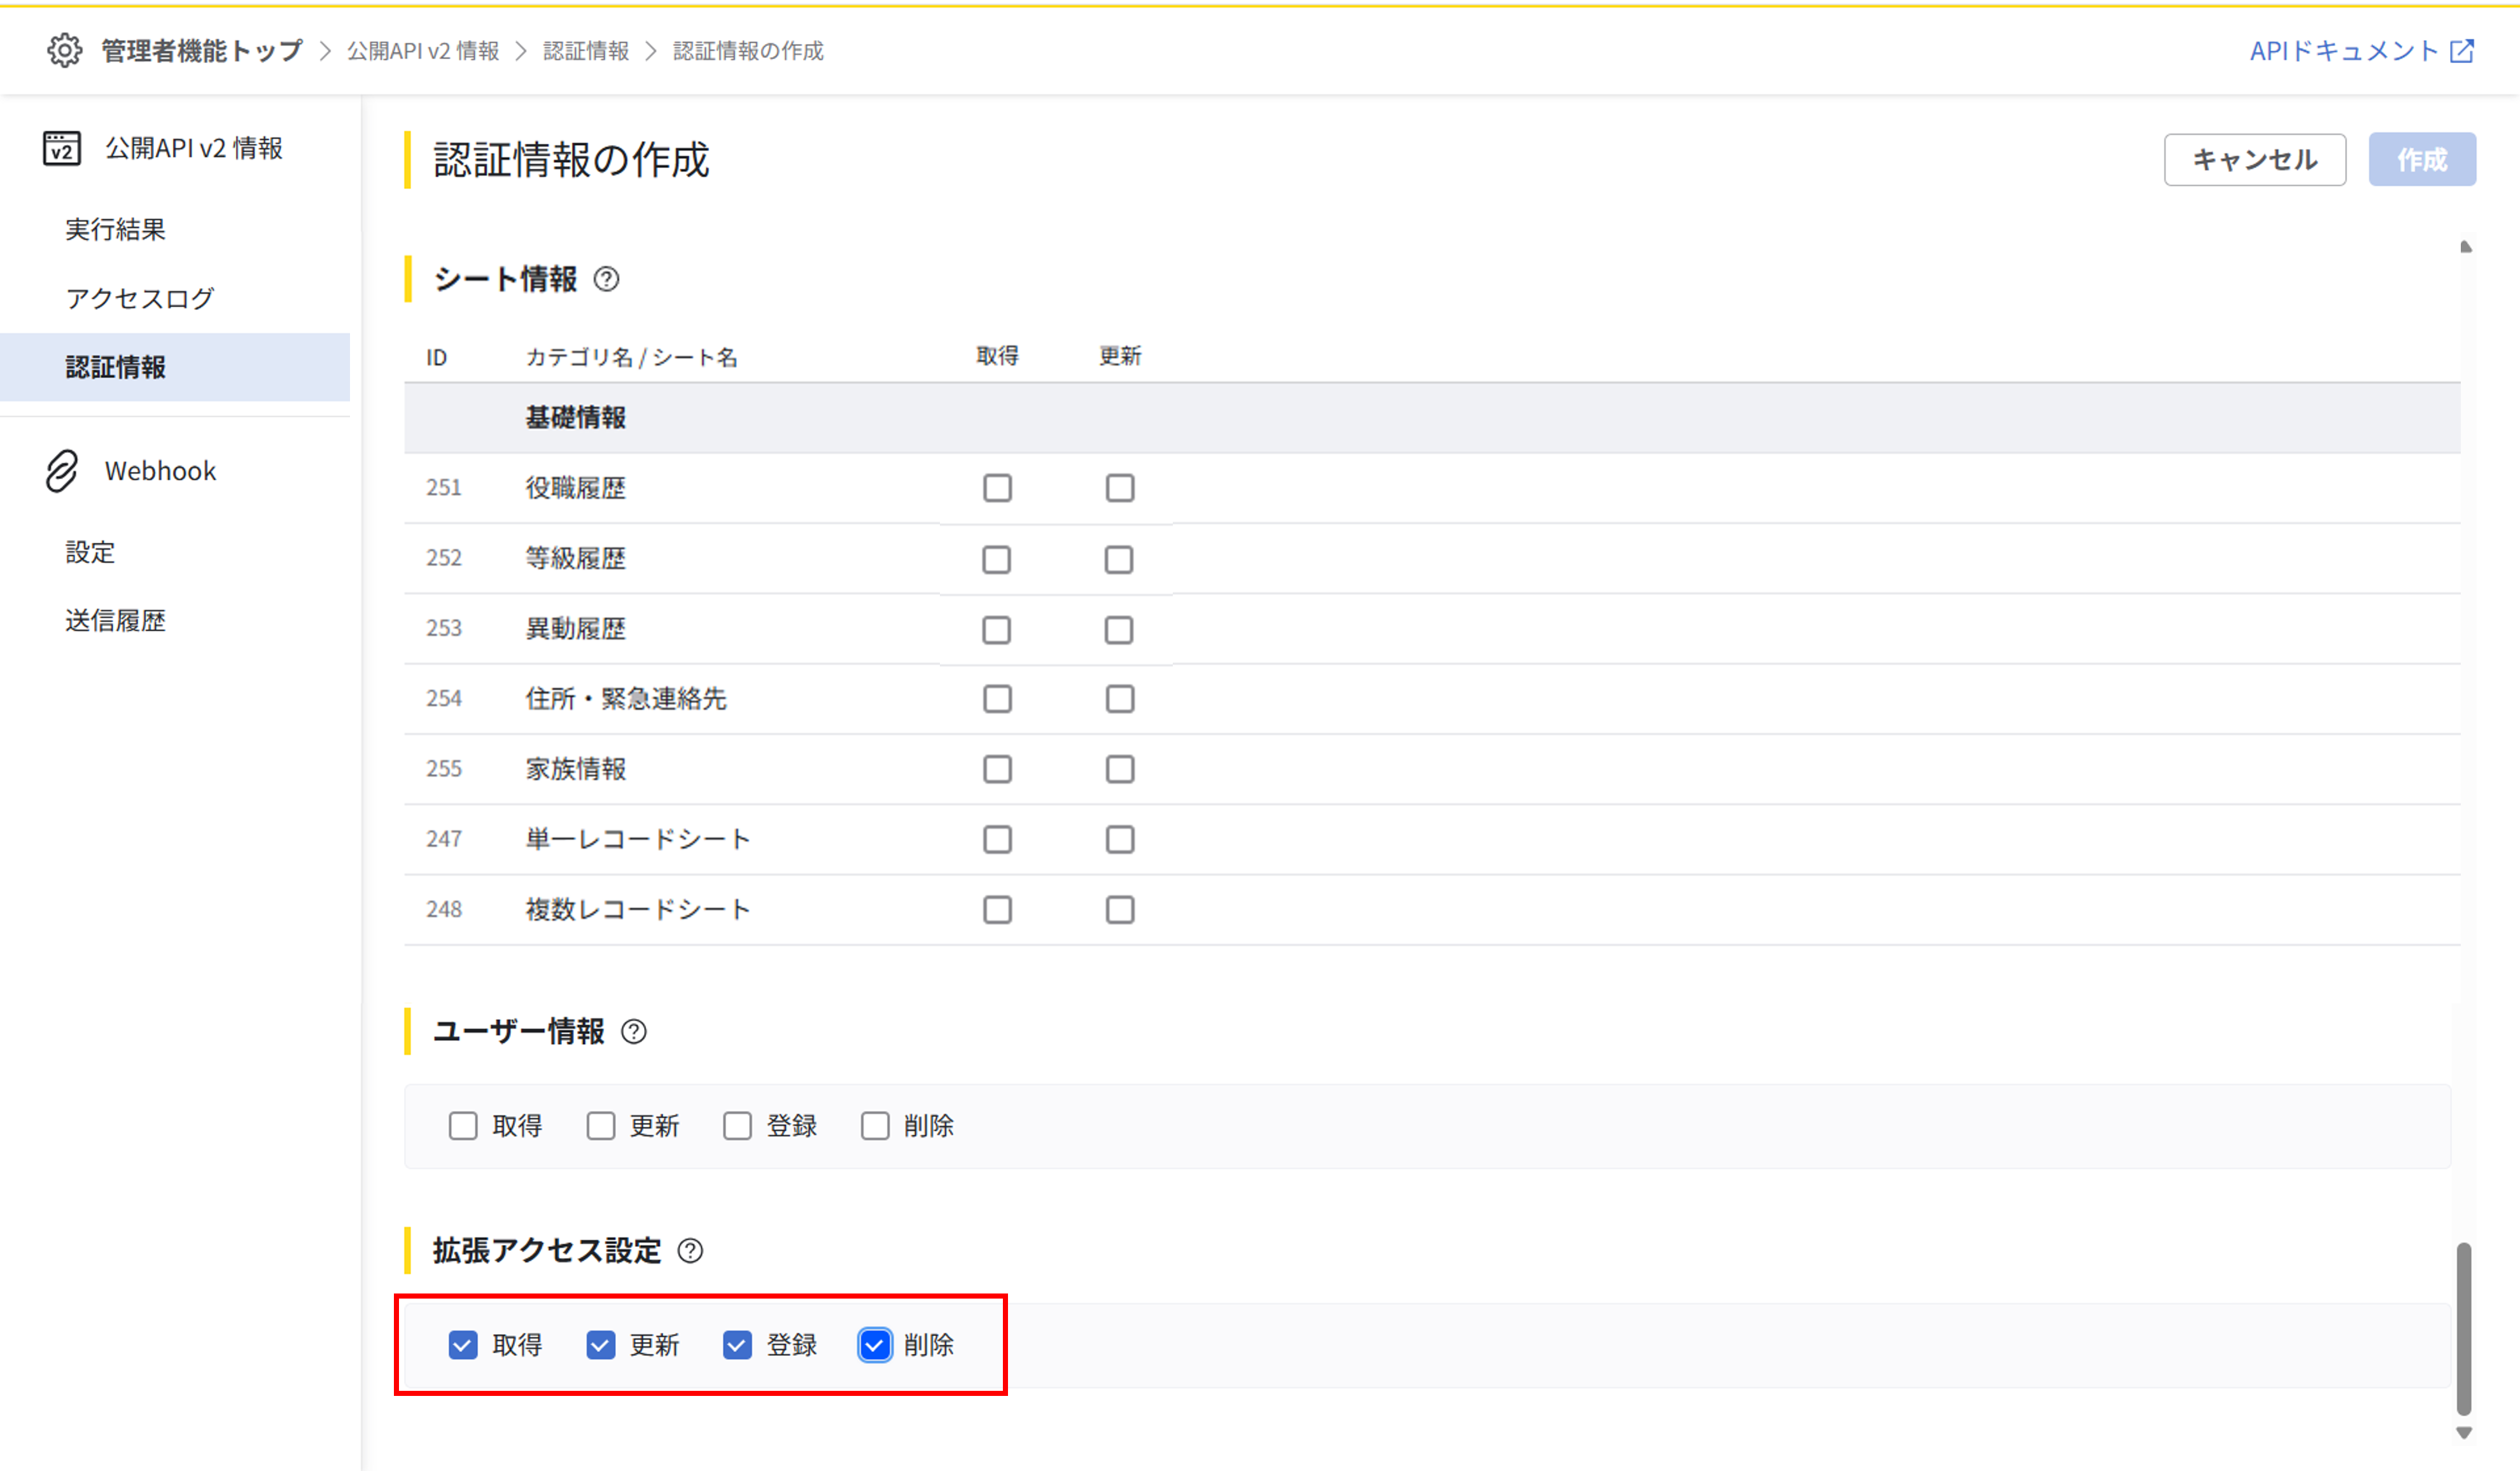Screen dimensions: 2520x1471
Task: Check 取得 for 住所・緊急連絡先 row
Action: pos(997,699)
